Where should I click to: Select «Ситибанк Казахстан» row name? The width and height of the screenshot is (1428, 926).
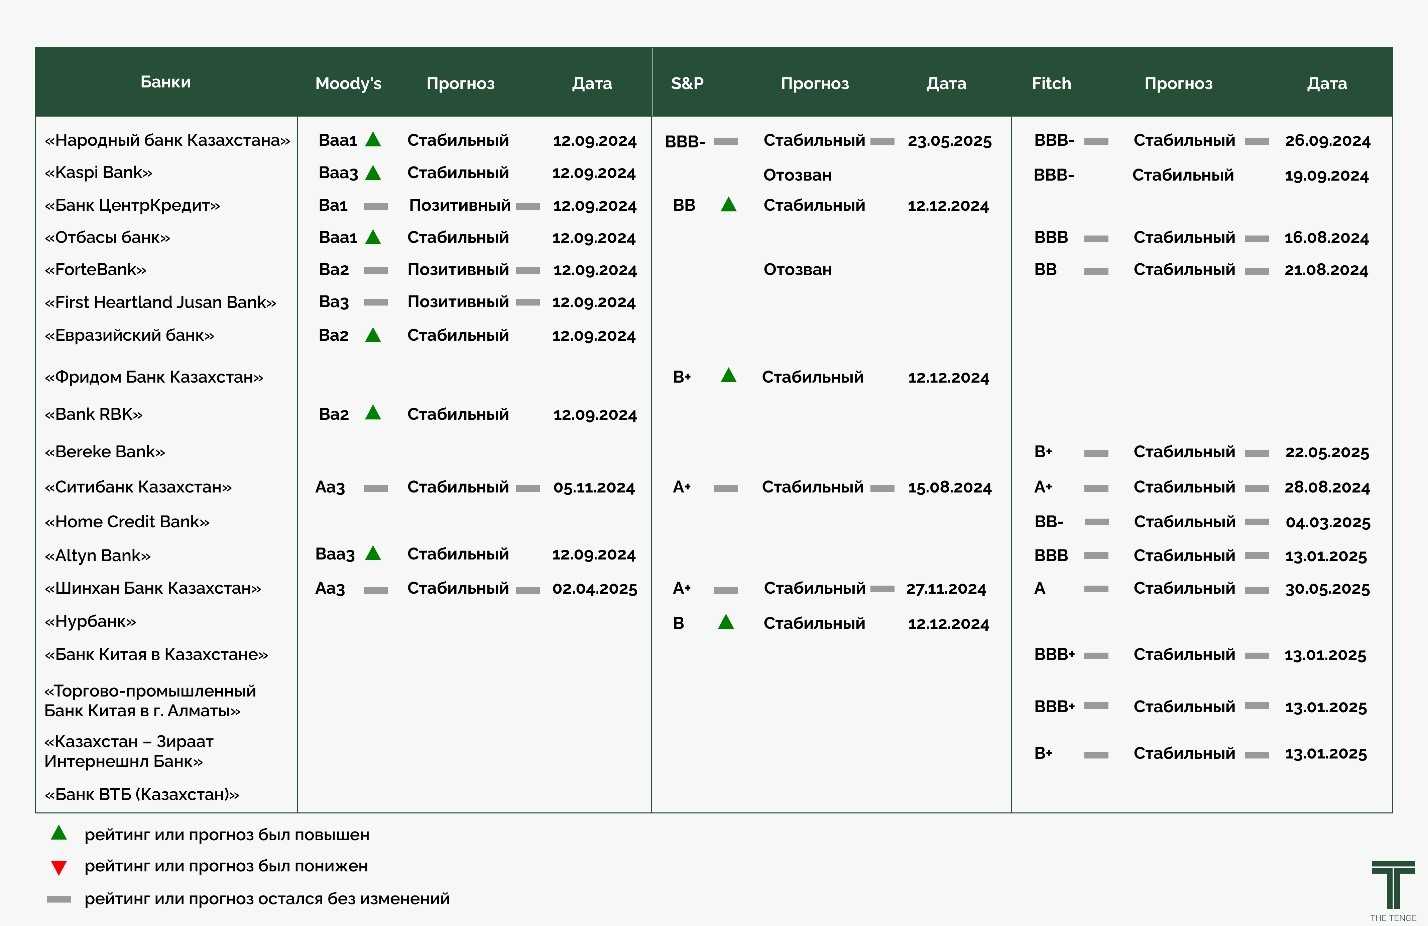(138, 487)
